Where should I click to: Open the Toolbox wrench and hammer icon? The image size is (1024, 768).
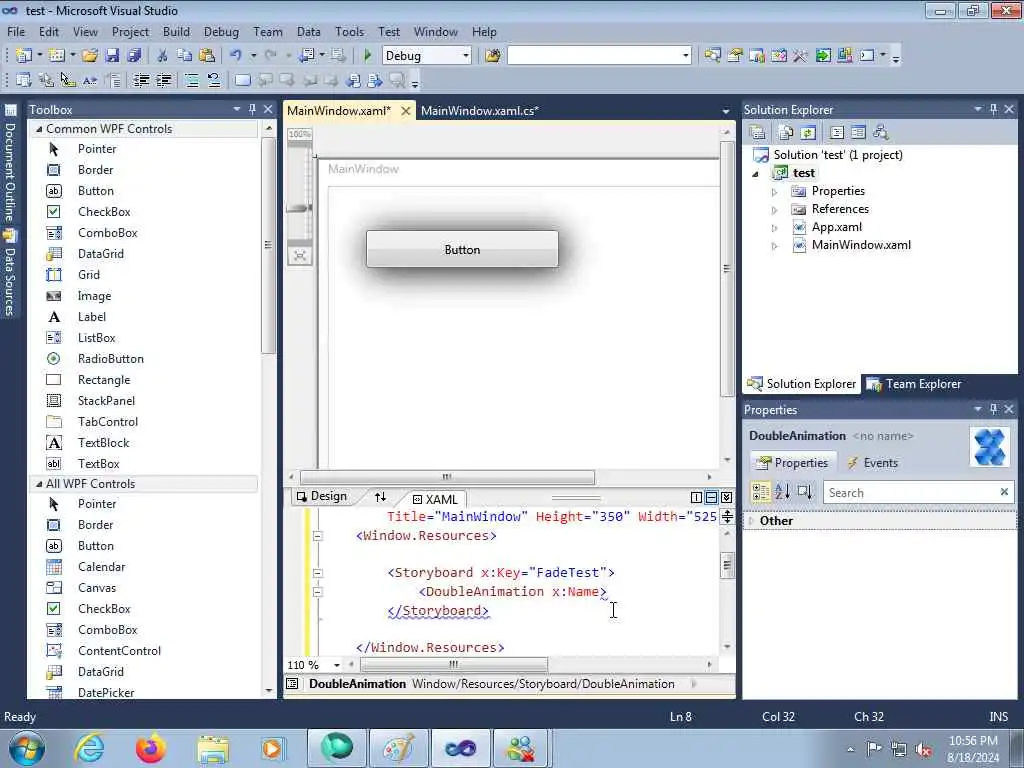point(800,56)
